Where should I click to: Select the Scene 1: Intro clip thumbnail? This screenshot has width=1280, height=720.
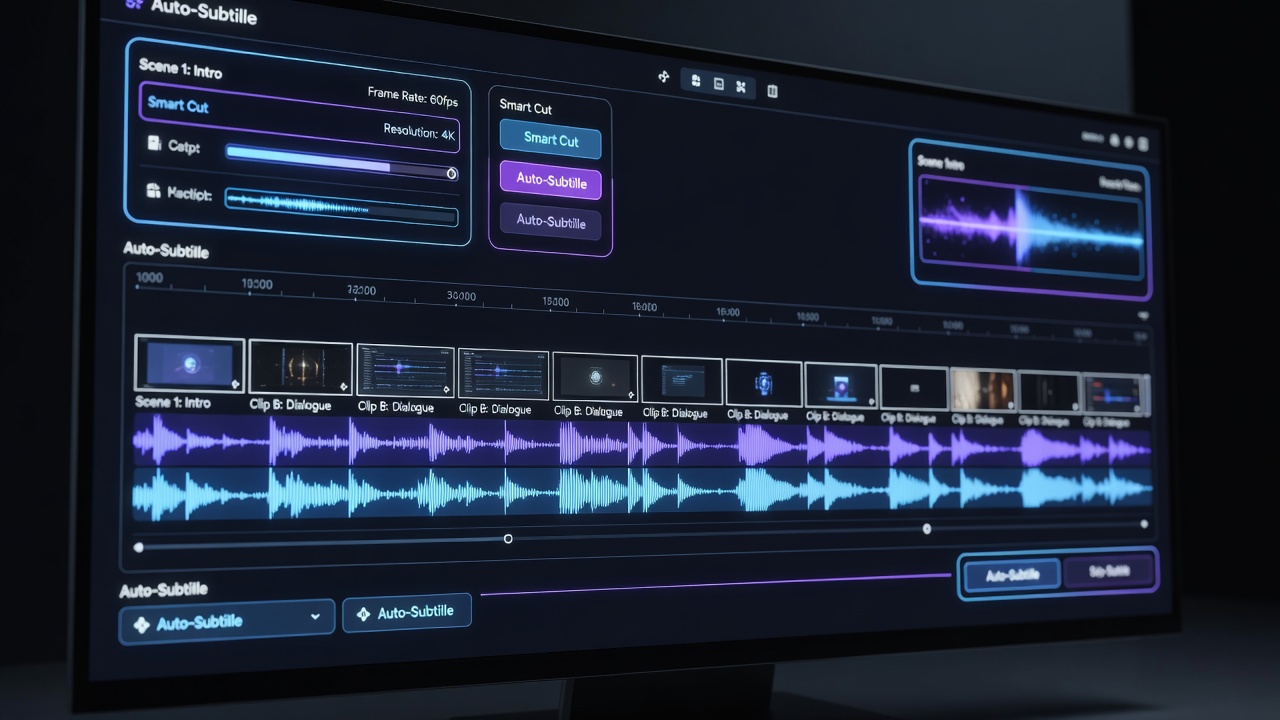click(x=189, y=364)
